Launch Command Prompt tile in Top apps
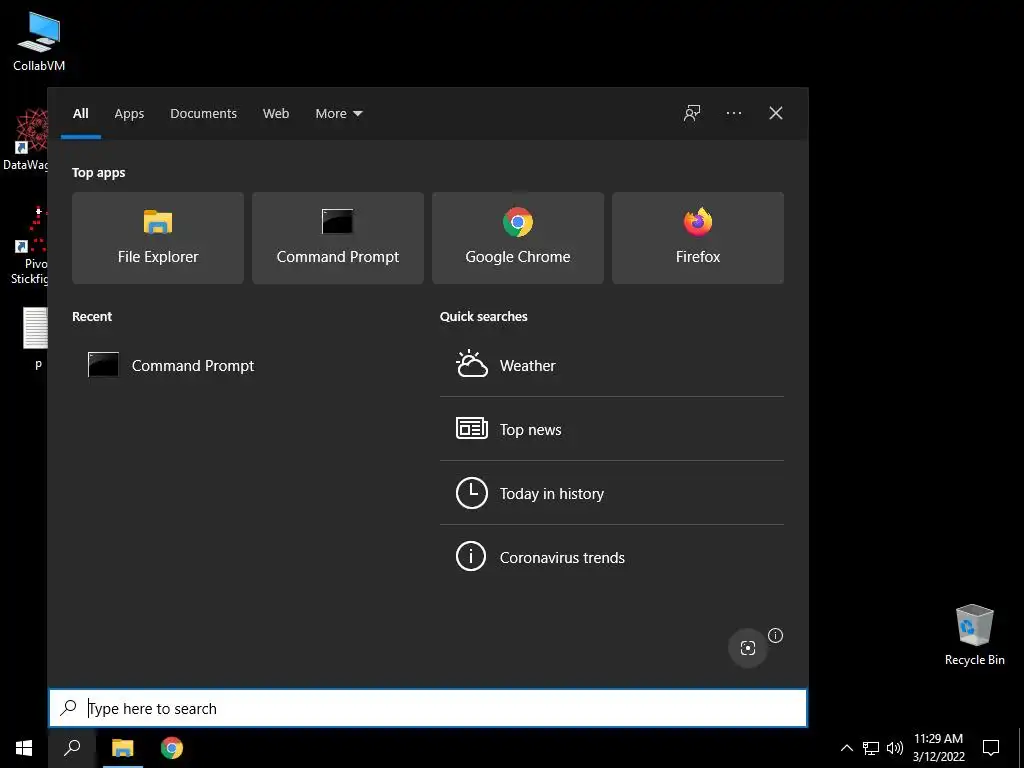This screenshot has width=1024, height=768. [338, 238]
